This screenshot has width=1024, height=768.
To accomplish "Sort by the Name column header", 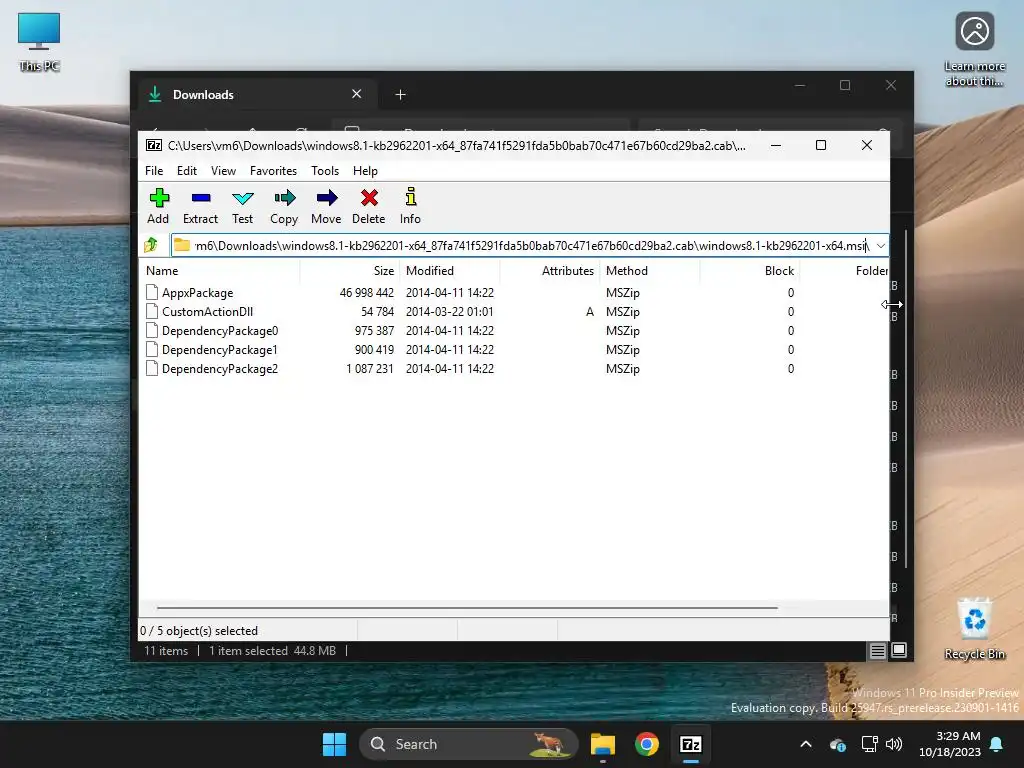I will [x=219, y=270].
